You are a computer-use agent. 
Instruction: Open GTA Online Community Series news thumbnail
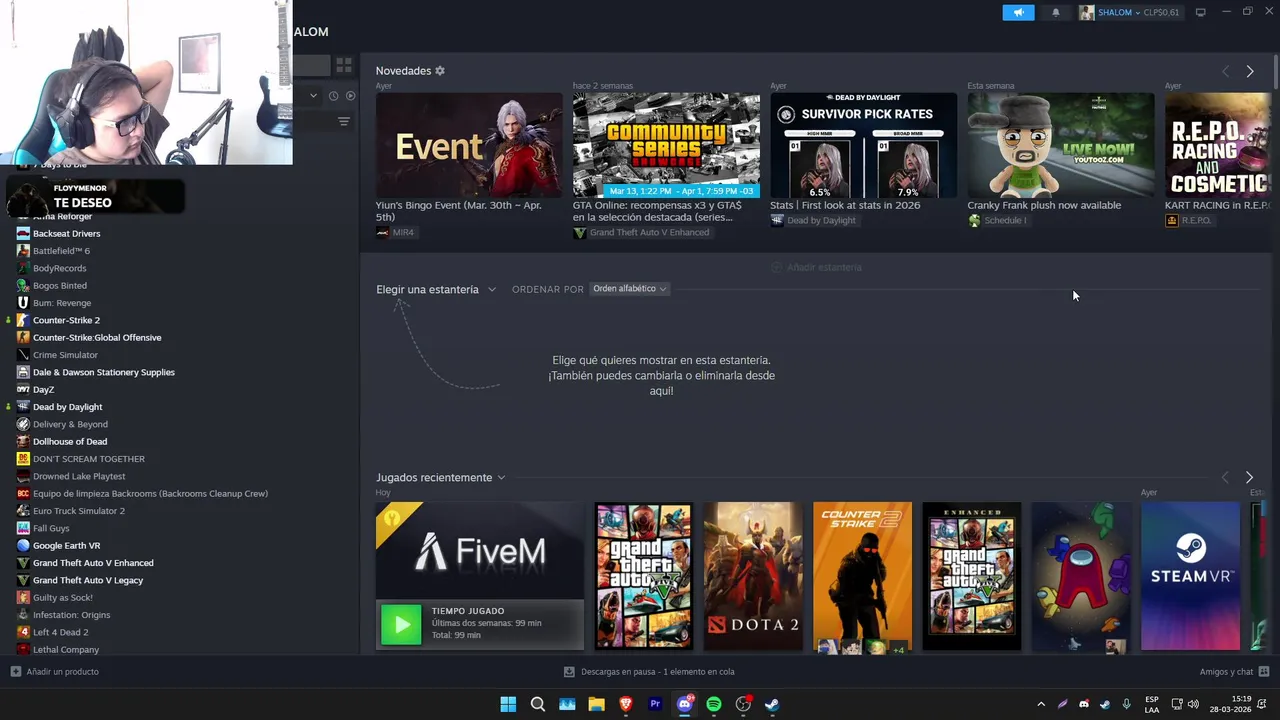pyautogui.click(x=666, y=146)
